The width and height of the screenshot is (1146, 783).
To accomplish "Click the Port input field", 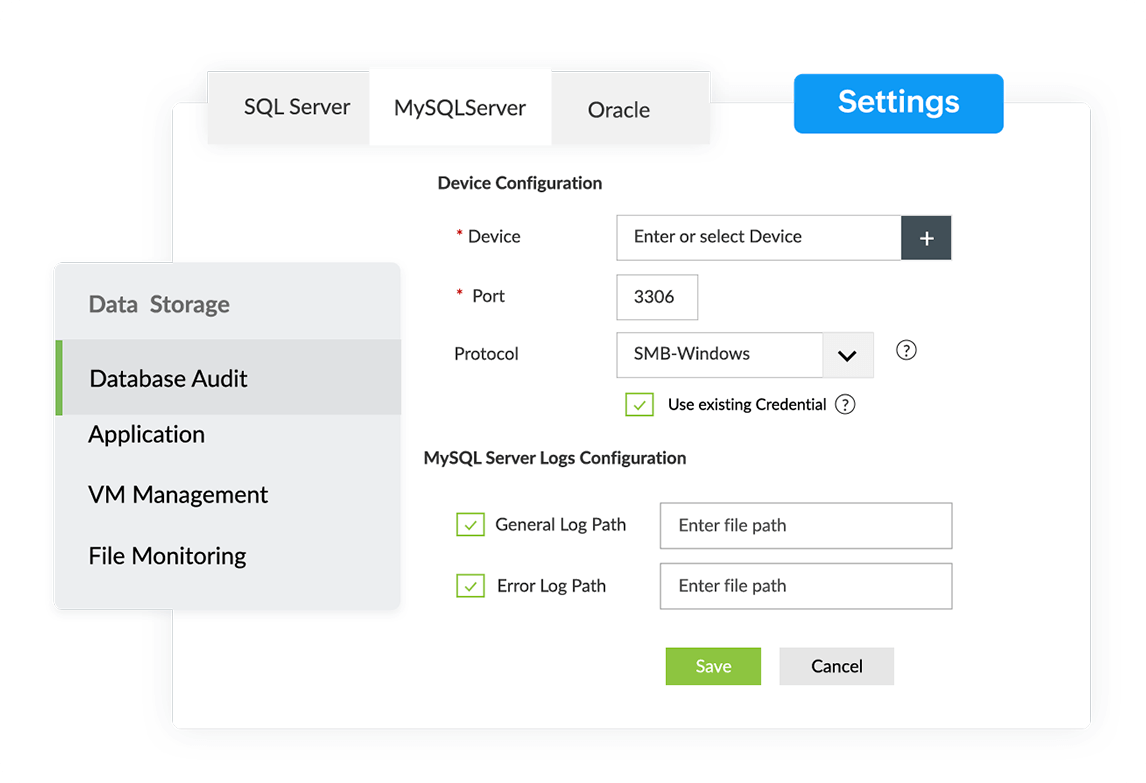I will coord(656,298).
